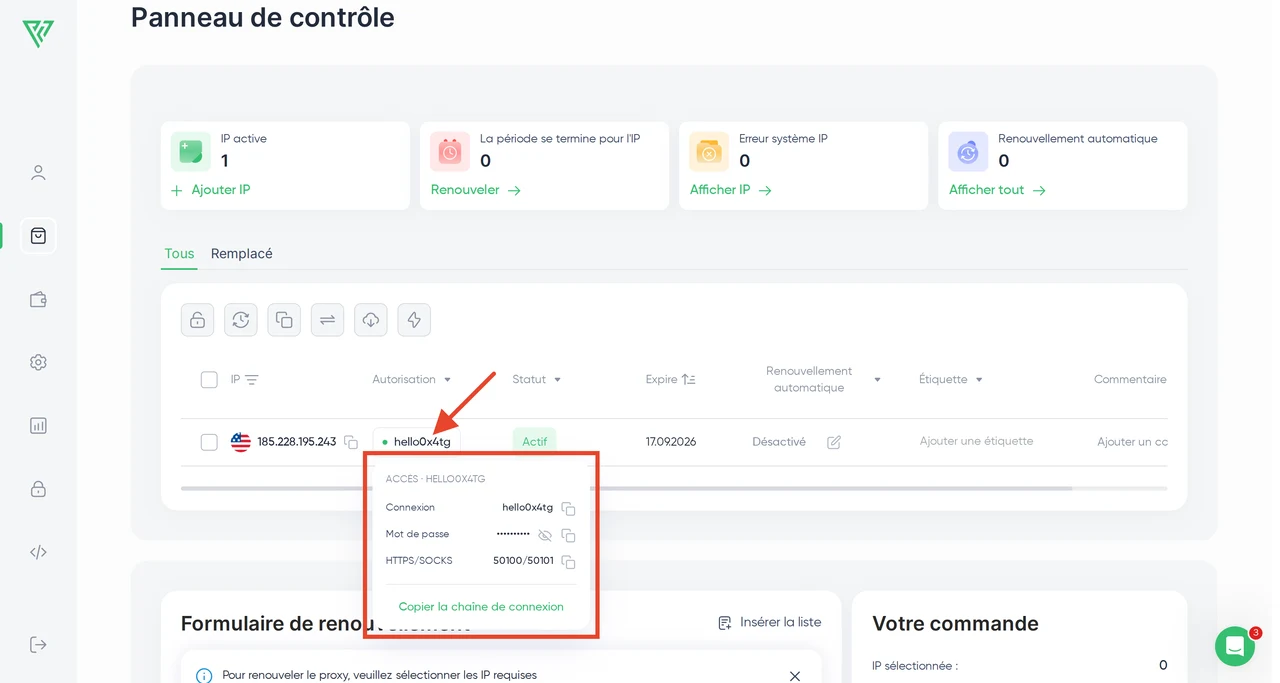Open the settings gear in sidebar
This screenshot has height=683, width=1280.
click(x=38, y=362)
